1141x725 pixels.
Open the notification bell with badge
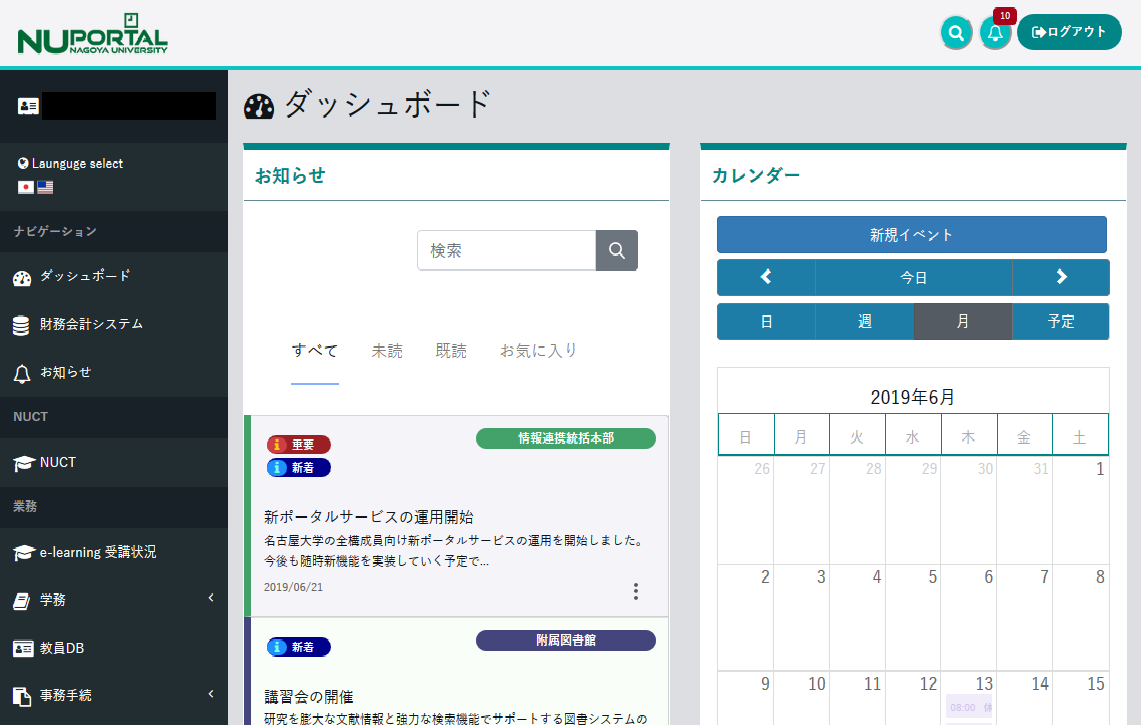pyautogui.click(x=995, y=33)
